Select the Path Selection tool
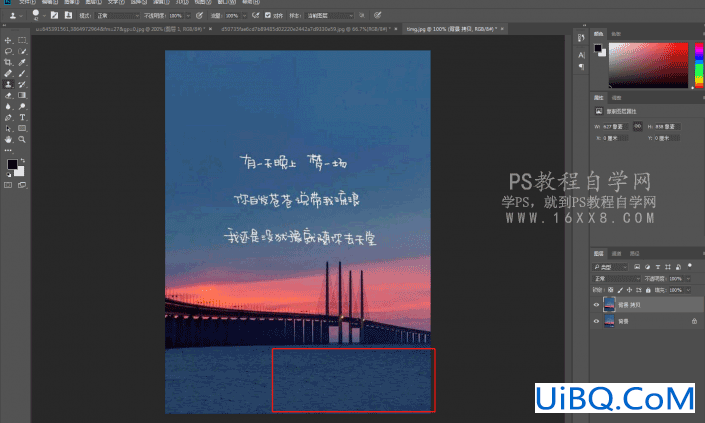The height and width of the screenshot is (423, 705). tap(8, 129)
